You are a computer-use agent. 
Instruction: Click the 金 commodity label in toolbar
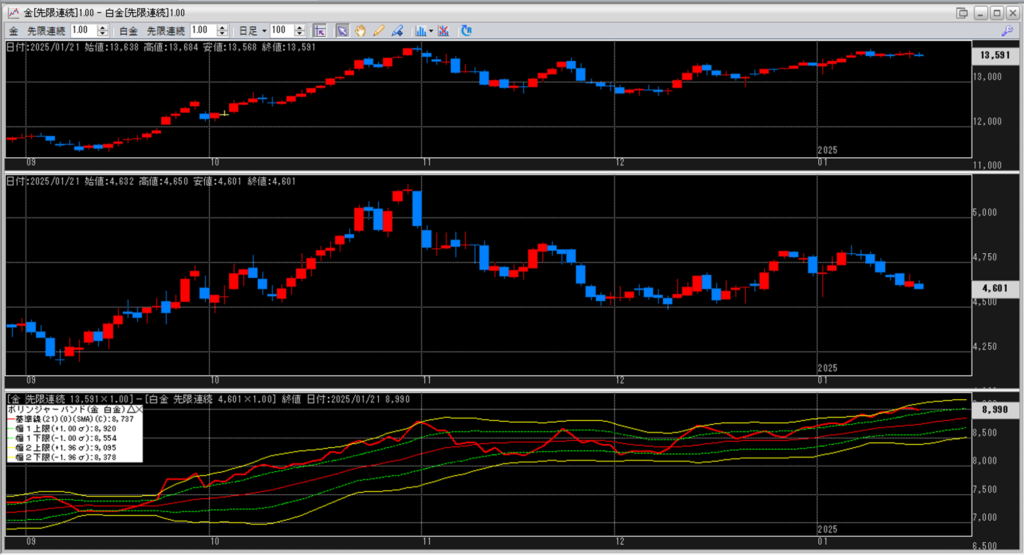pos(14,31)
